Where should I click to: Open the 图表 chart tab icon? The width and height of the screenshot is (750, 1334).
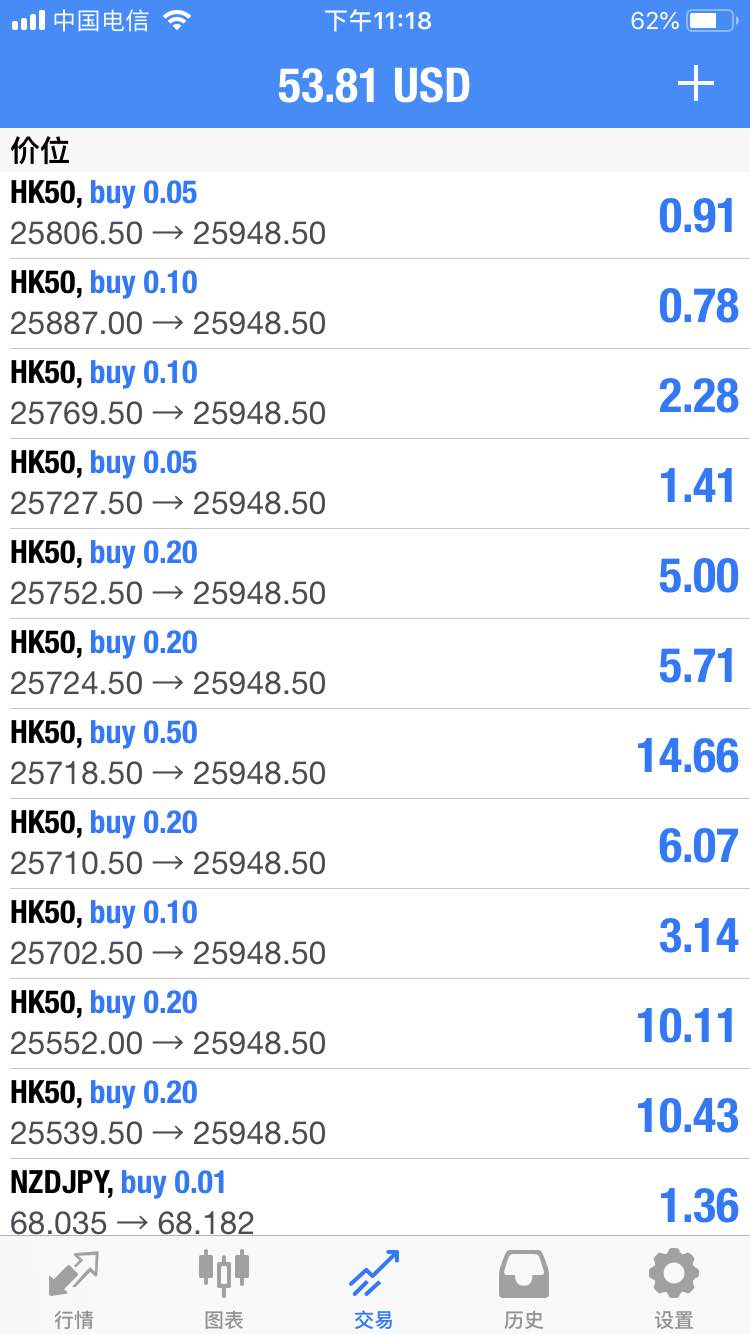[x=224, y=1271]
